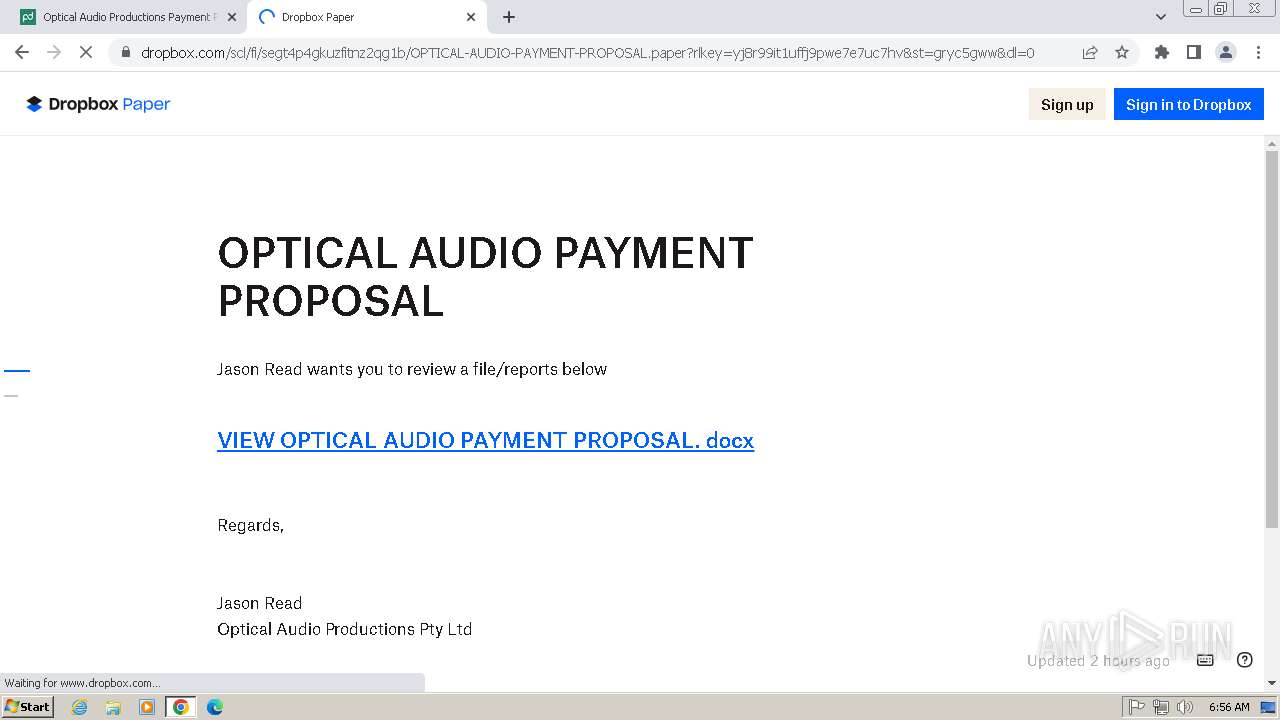Image resolution: width=1280 pixels, height=720 pixels.
Task: Close the Dropbox Paper tab
Action: coord(471,17)
